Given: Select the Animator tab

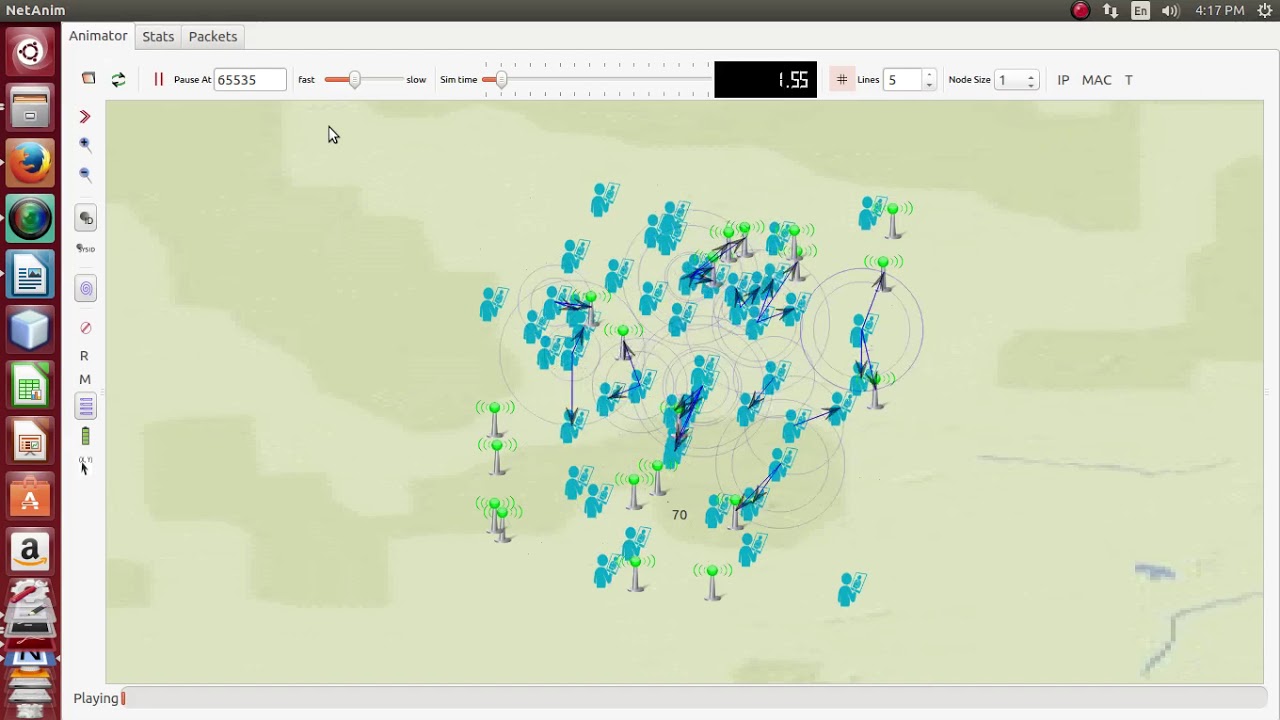Looking at the screenshot, I should (x=98, y=36).
